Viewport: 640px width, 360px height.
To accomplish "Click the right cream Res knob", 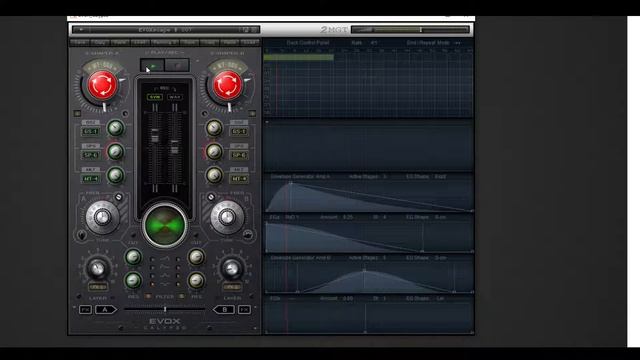I will click(x=196, y=280).
